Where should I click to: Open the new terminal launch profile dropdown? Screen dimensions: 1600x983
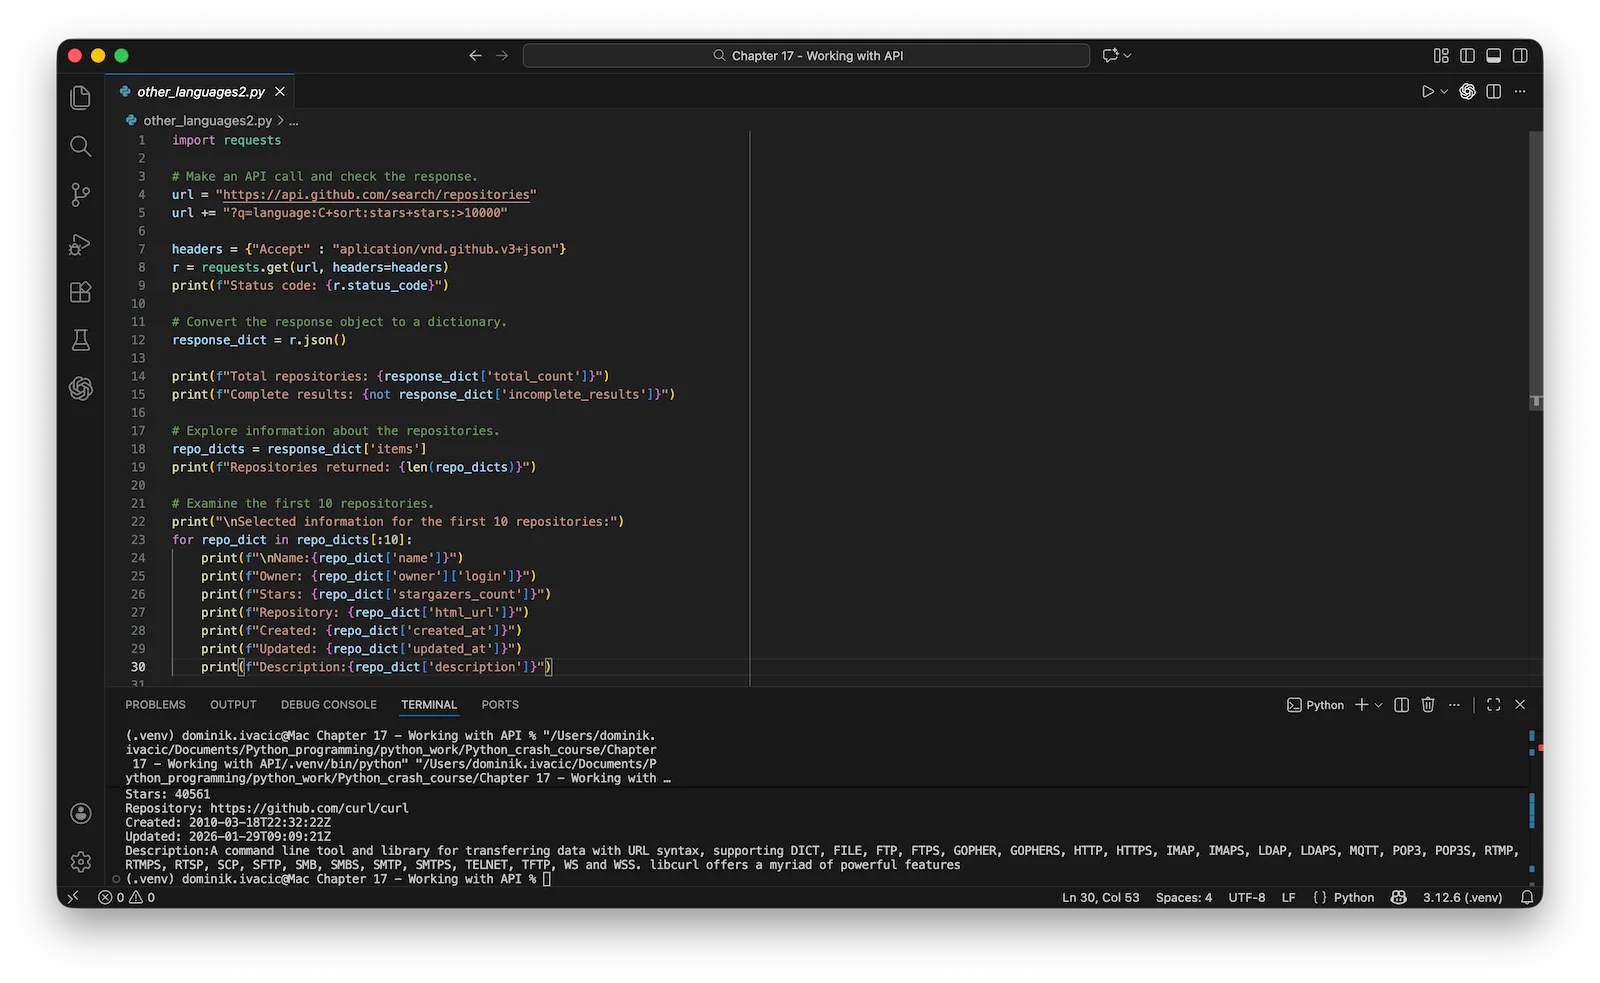(1379, 705)
